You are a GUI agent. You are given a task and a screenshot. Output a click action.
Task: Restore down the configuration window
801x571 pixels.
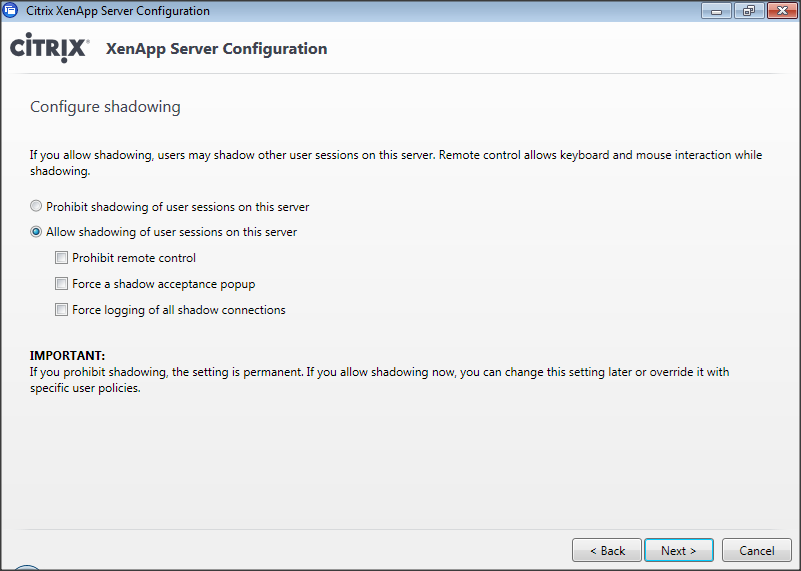tap(746, 11)
